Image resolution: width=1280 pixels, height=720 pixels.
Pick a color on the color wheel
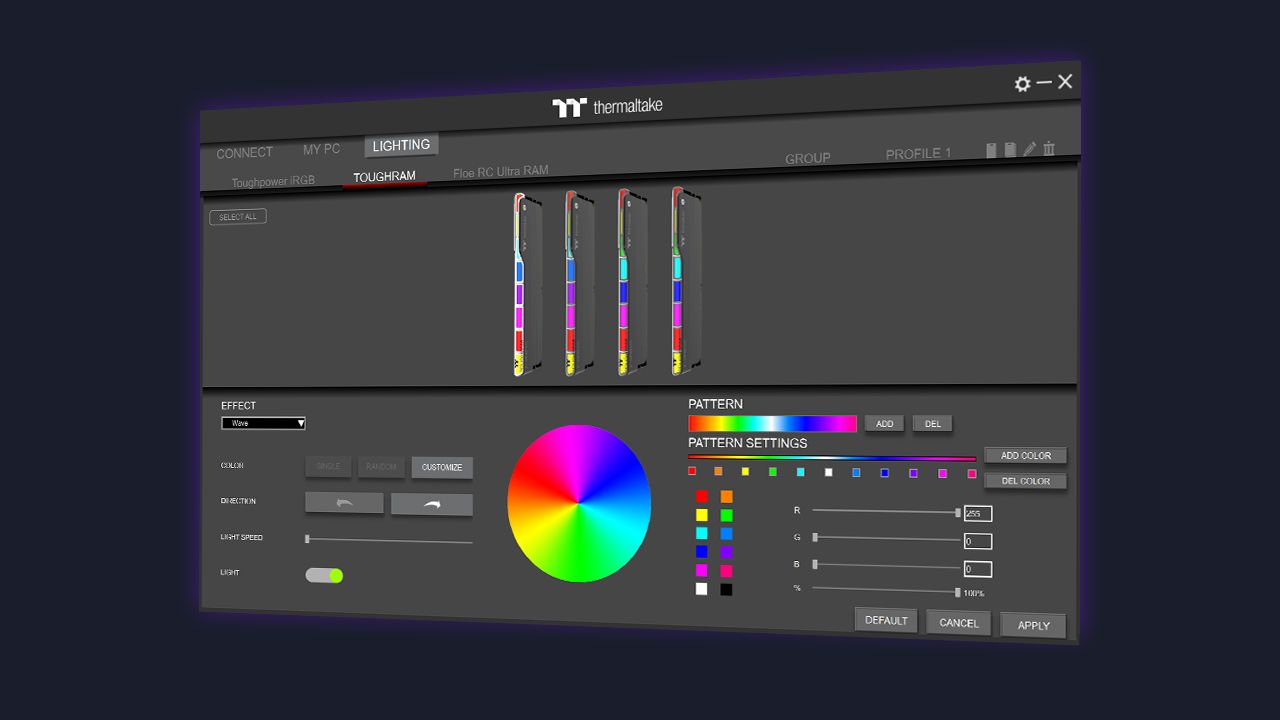579,503
